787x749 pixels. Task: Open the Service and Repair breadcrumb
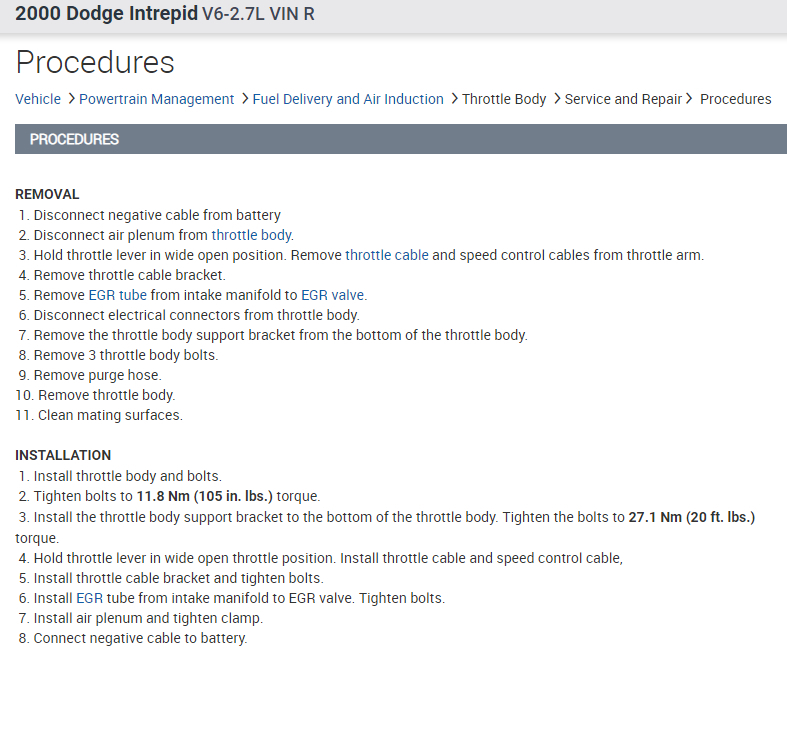[x=623, y=99]
